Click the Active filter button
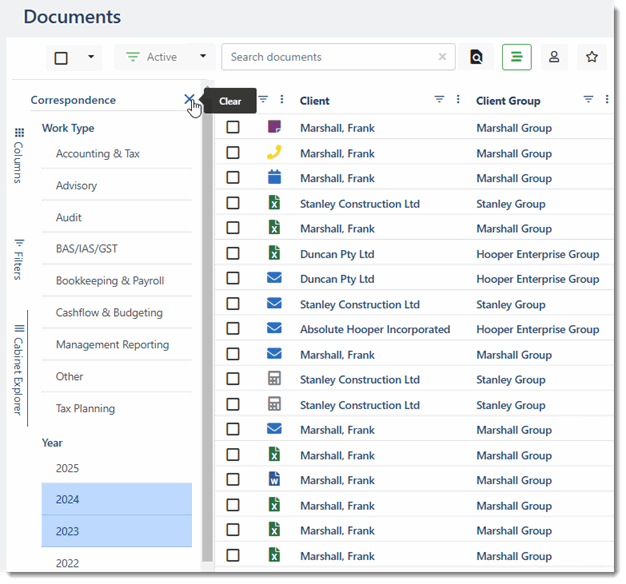 152,57
